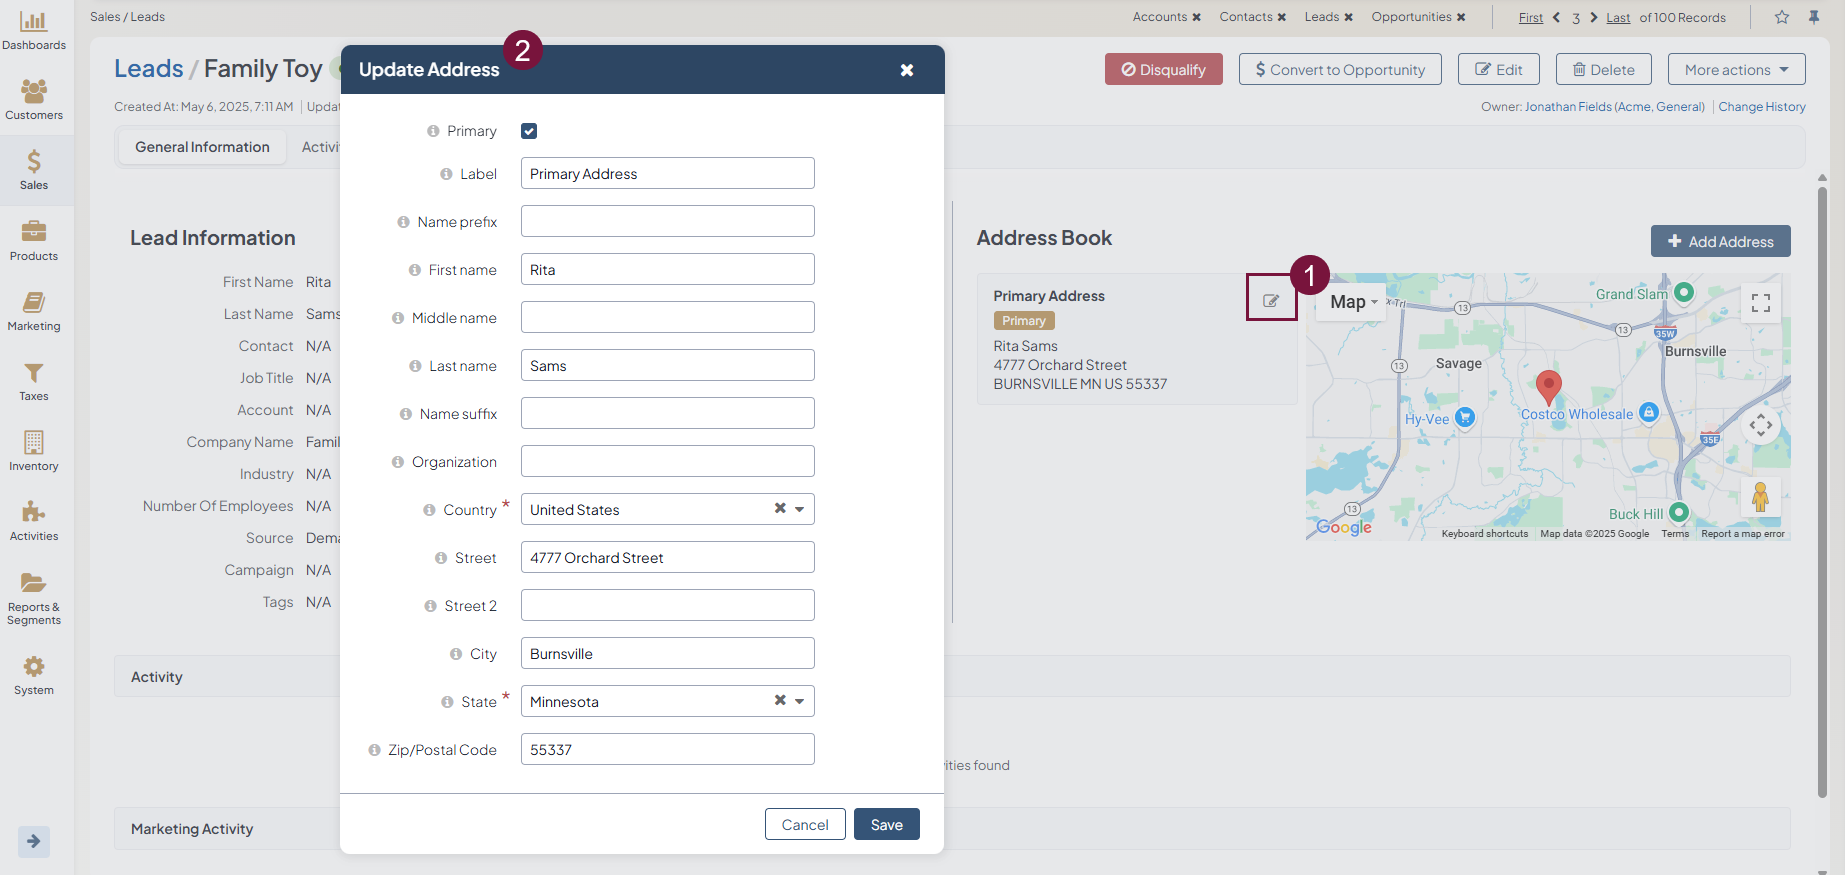The height and width of the screenshot is (875, 1845).
Task: Open the Dashboards sidebar icon
Action: click(x=34, y=30)
